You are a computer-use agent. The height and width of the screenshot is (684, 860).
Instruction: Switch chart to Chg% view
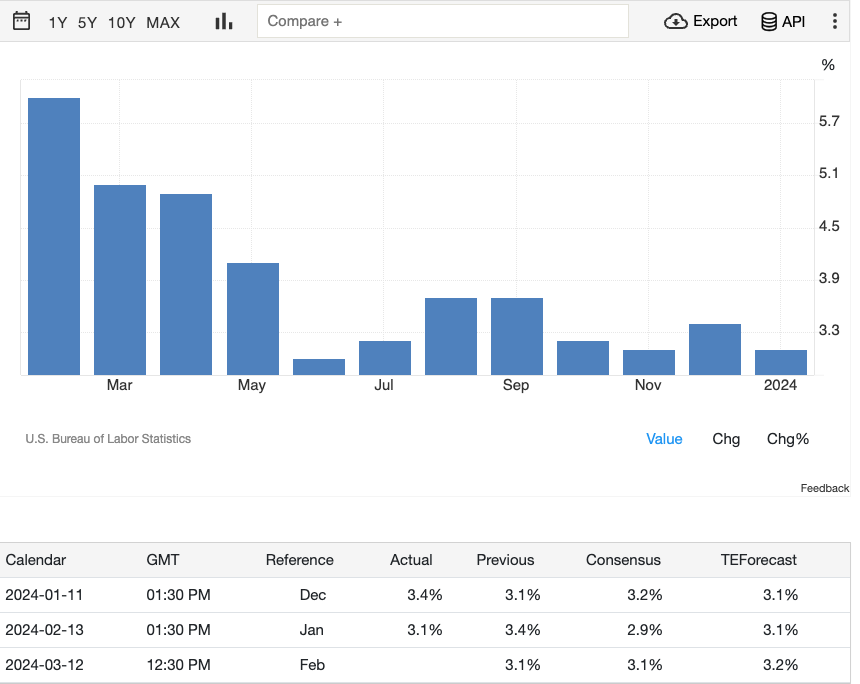click(x=788, y=439)
